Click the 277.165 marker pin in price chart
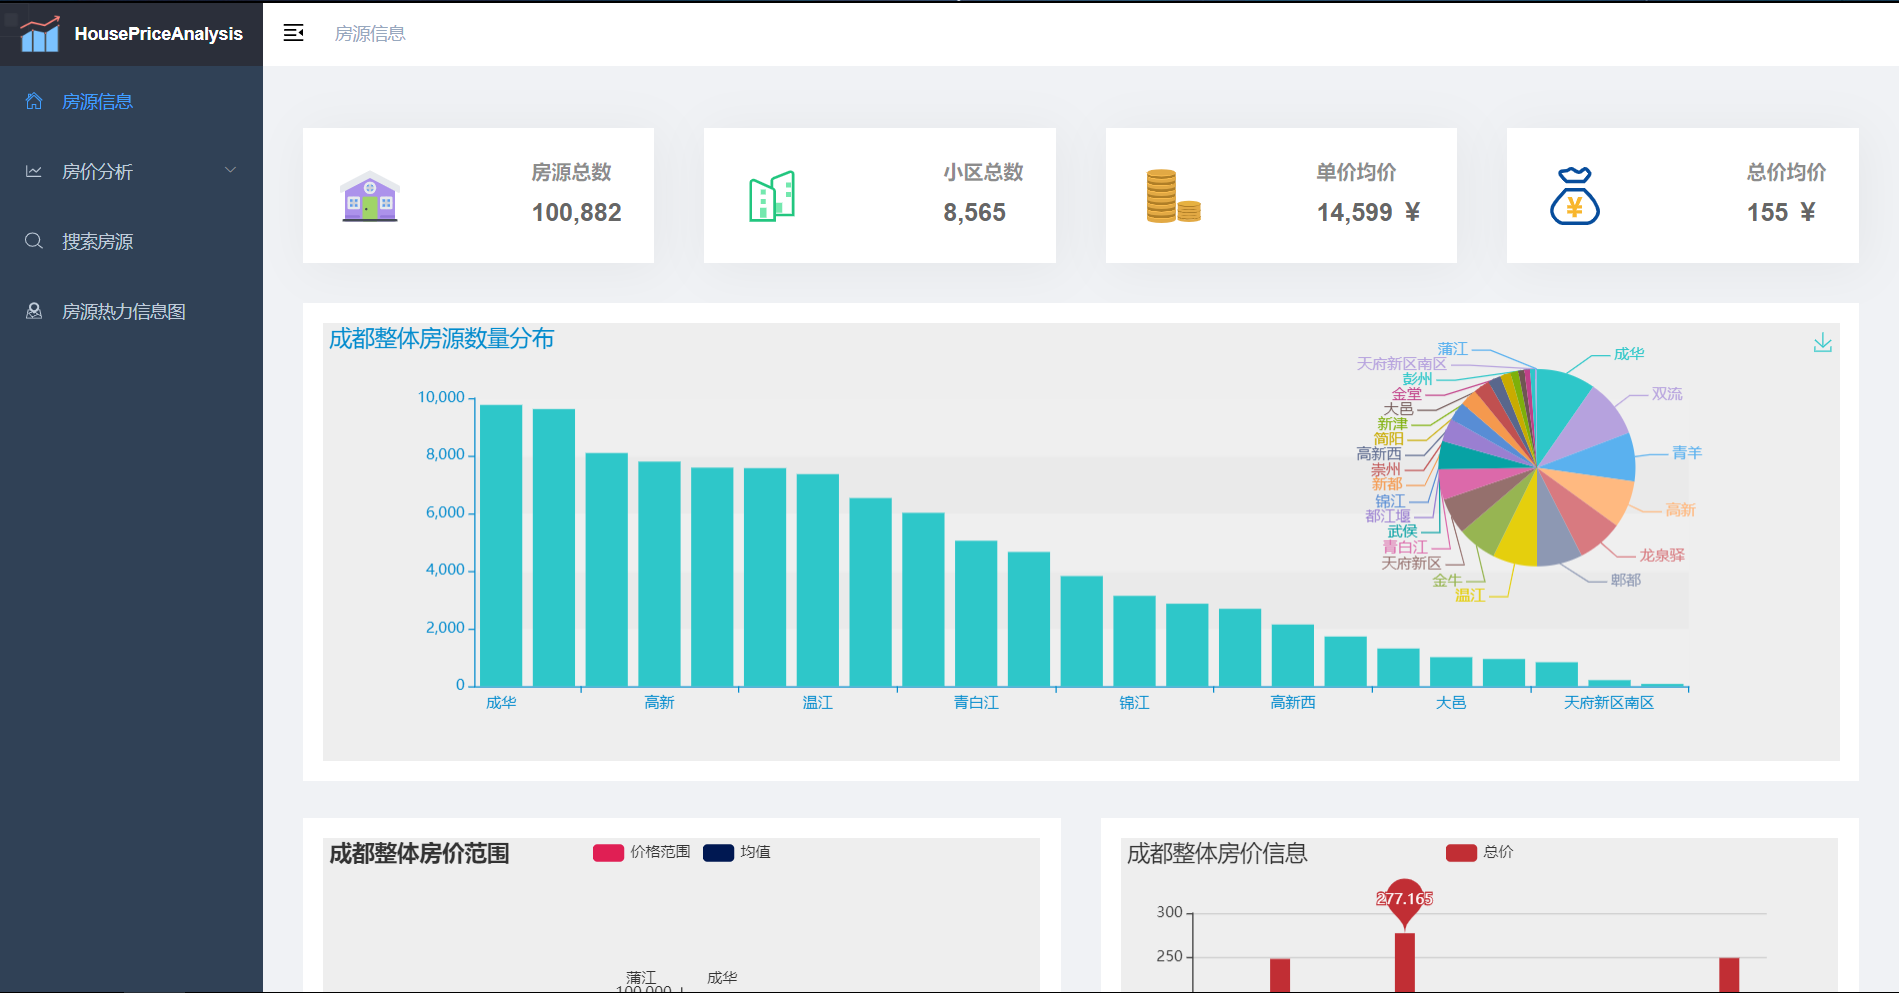 (x=1405, y=901)
